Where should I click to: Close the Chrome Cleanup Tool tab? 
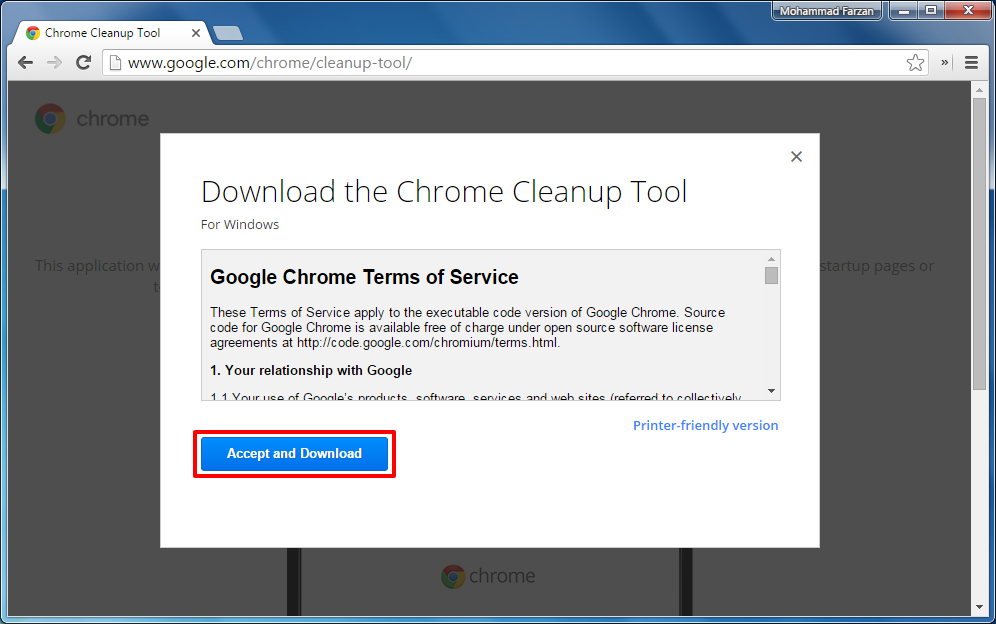click(x=196, y=32)
